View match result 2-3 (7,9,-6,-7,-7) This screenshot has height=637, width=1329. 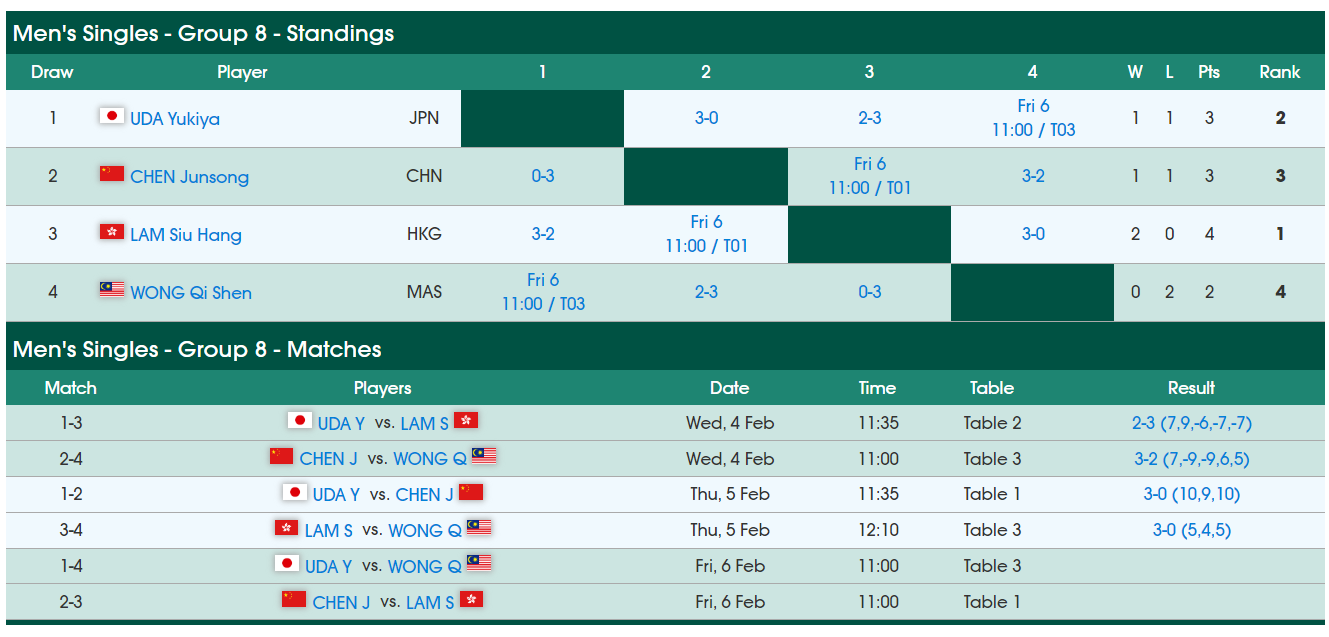pyautogui.click(x=1191, y=423)
